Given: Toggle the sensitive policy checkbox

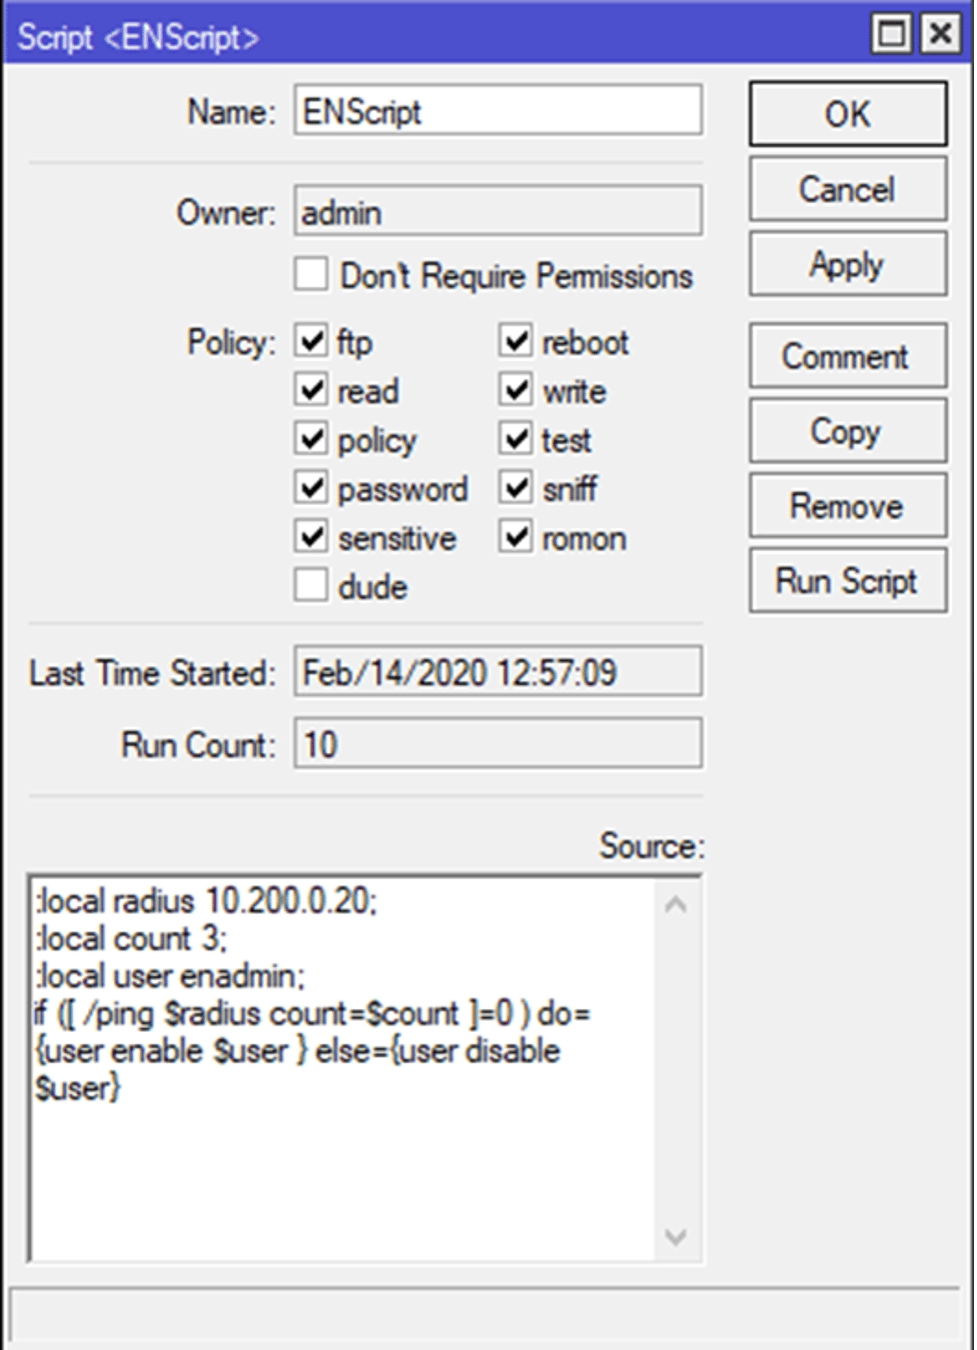Looking at the screenshot, I should (311, 537).
